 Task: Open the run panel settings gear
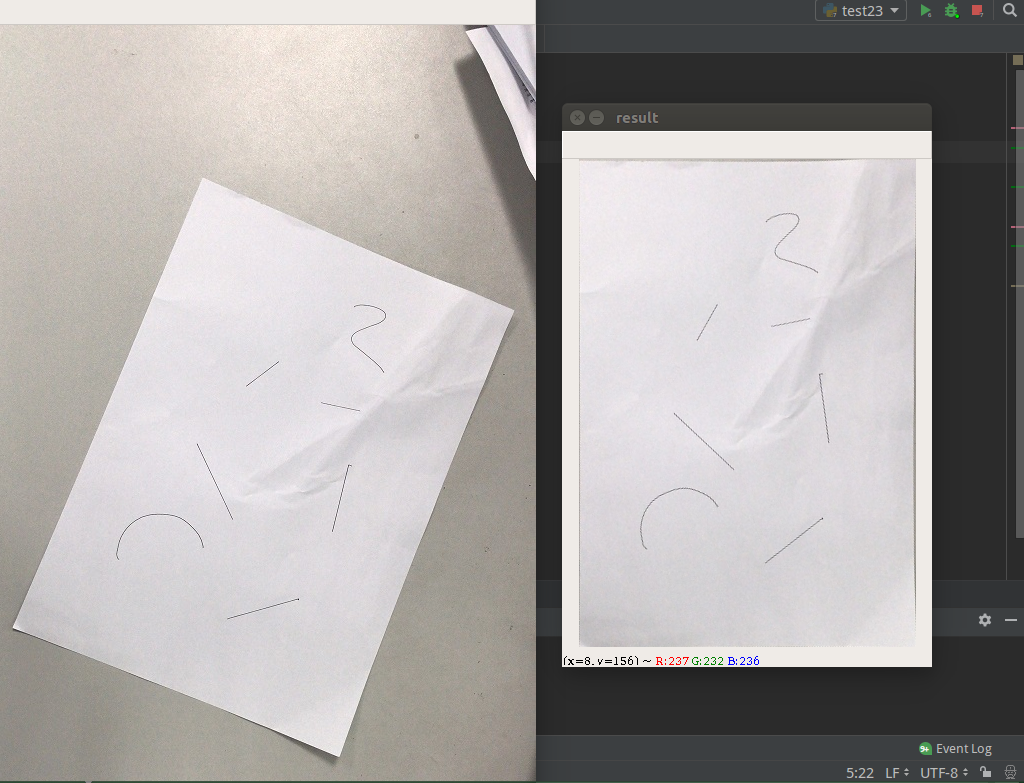(985, 620)
